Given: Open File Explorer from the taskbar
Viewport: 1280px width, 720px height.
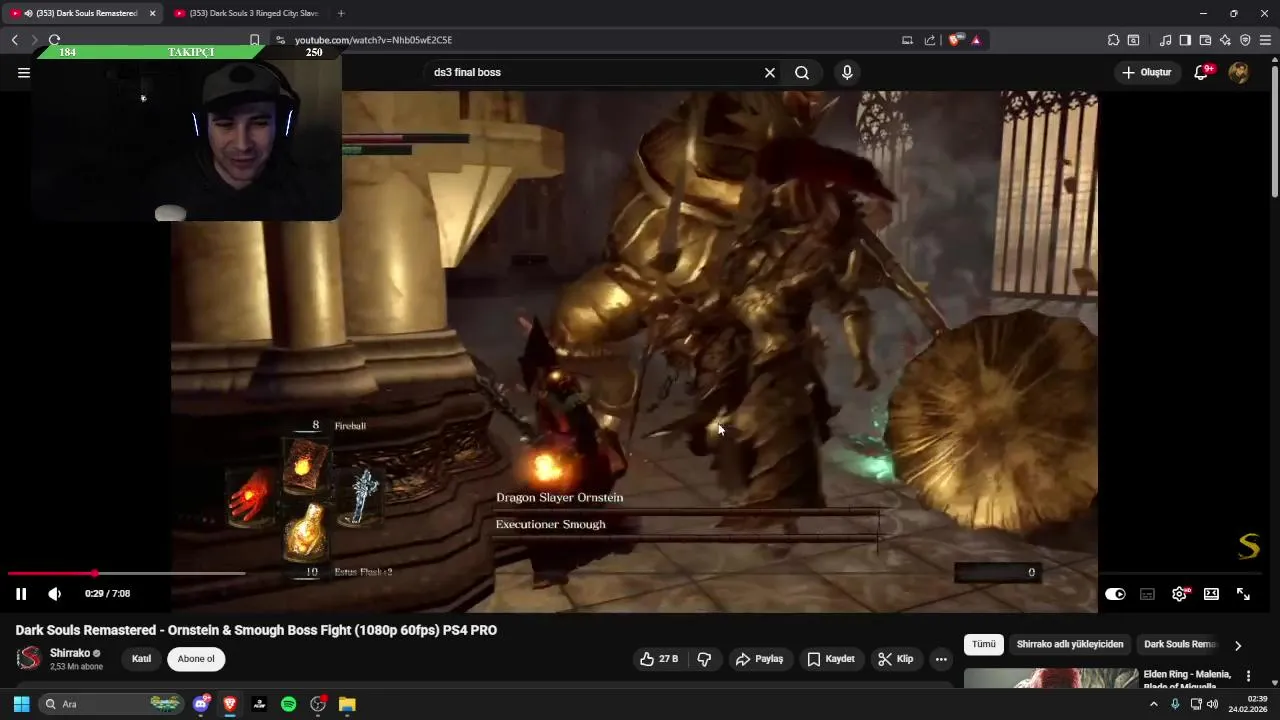Looking at the screenshot, I should pos(347,704).
